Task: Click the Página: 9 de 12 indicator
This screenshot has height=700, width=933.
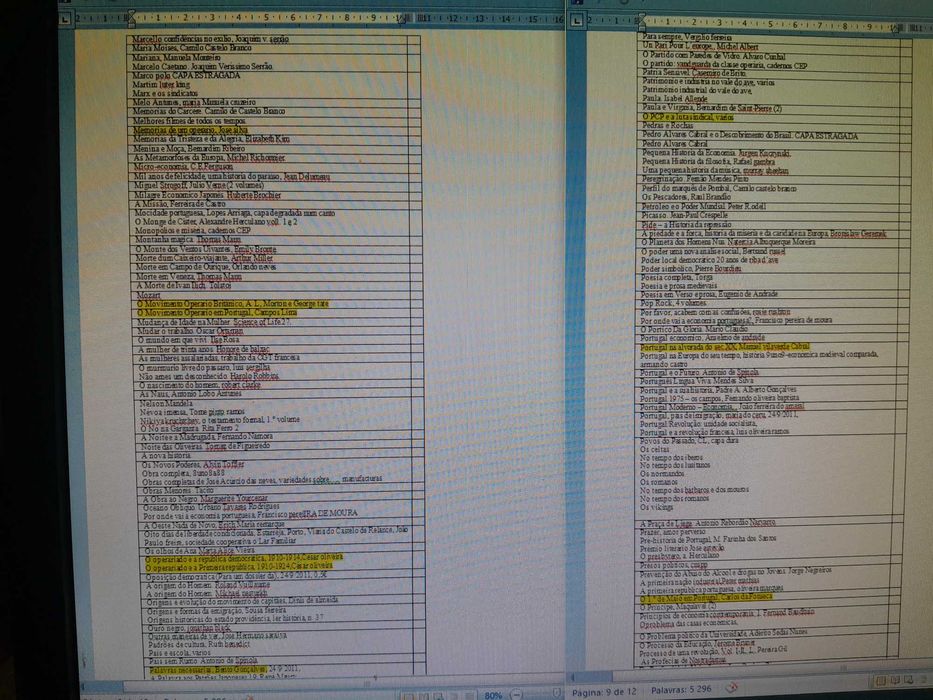Action: point(605,692)
